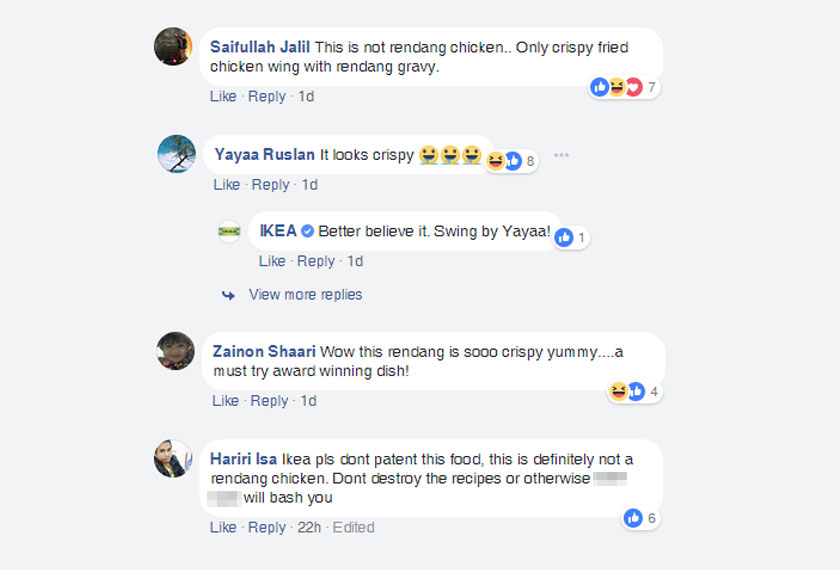Reply to IKEA's comment
Viewport: 840px width, 570px height.
(x=316, y=261)
